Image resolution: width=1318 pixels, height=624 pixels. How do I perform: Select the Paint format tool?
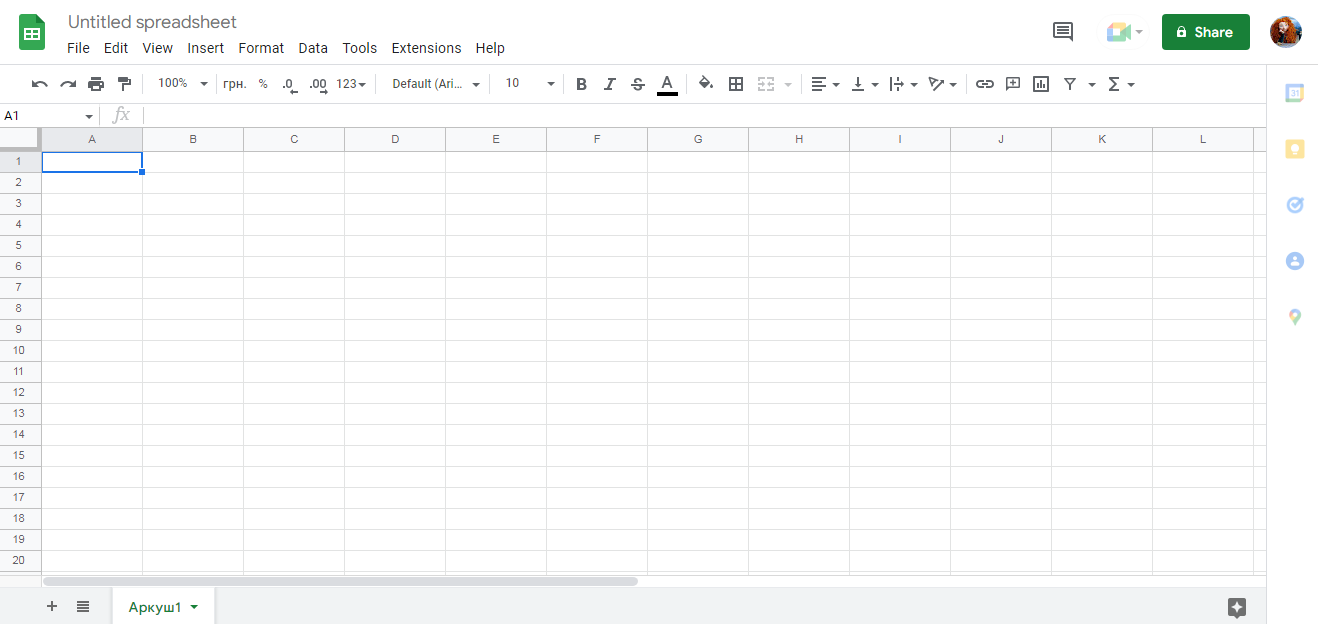[124, 84]
